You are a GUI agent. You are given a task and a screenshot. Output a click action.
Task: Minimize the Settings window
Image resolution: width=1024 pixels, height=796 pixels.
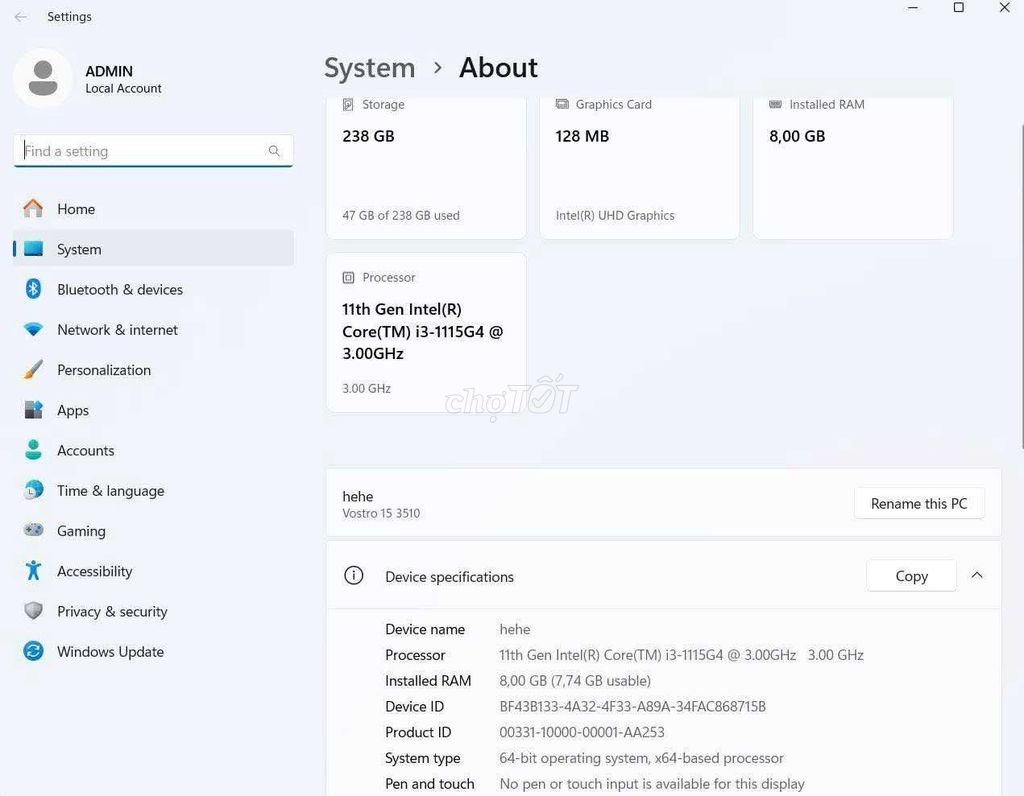[x=913, y=8]
